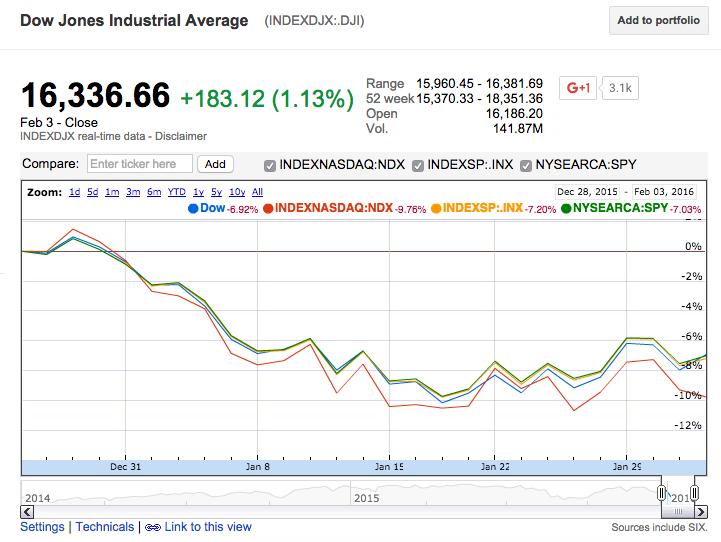Select the (INDEXDJX:.DJI) ticker symbol
Image resolution: width=721 pixels, height=542 pixels.
(314, 21)
